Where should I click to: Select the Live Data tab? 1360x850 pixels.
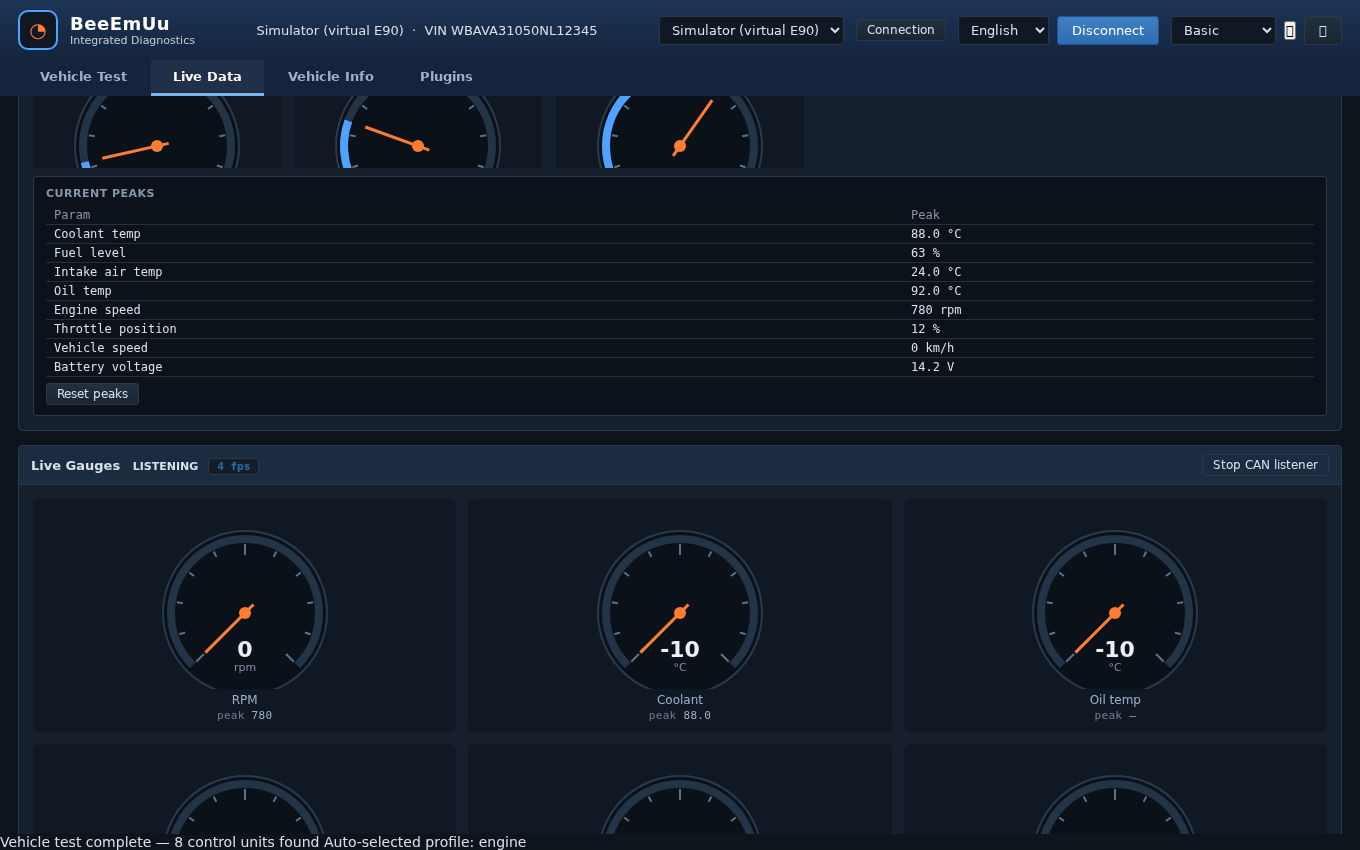(x=207, y=77)
